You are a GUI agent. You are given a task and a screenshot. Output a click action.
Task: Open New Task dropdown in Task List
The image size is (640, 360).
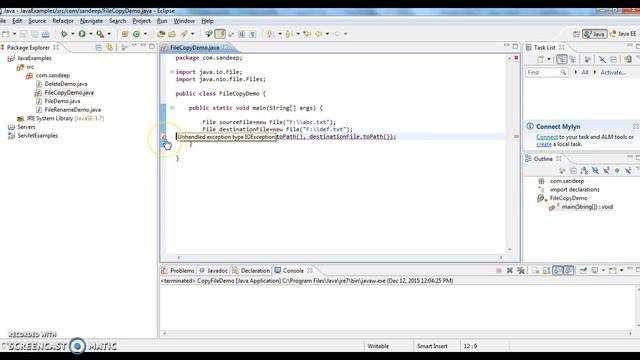(x=549, y=60)
